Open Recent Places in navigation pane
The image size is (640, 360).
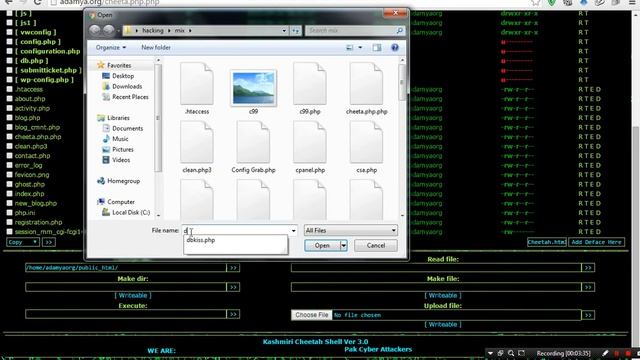point(130,97)
